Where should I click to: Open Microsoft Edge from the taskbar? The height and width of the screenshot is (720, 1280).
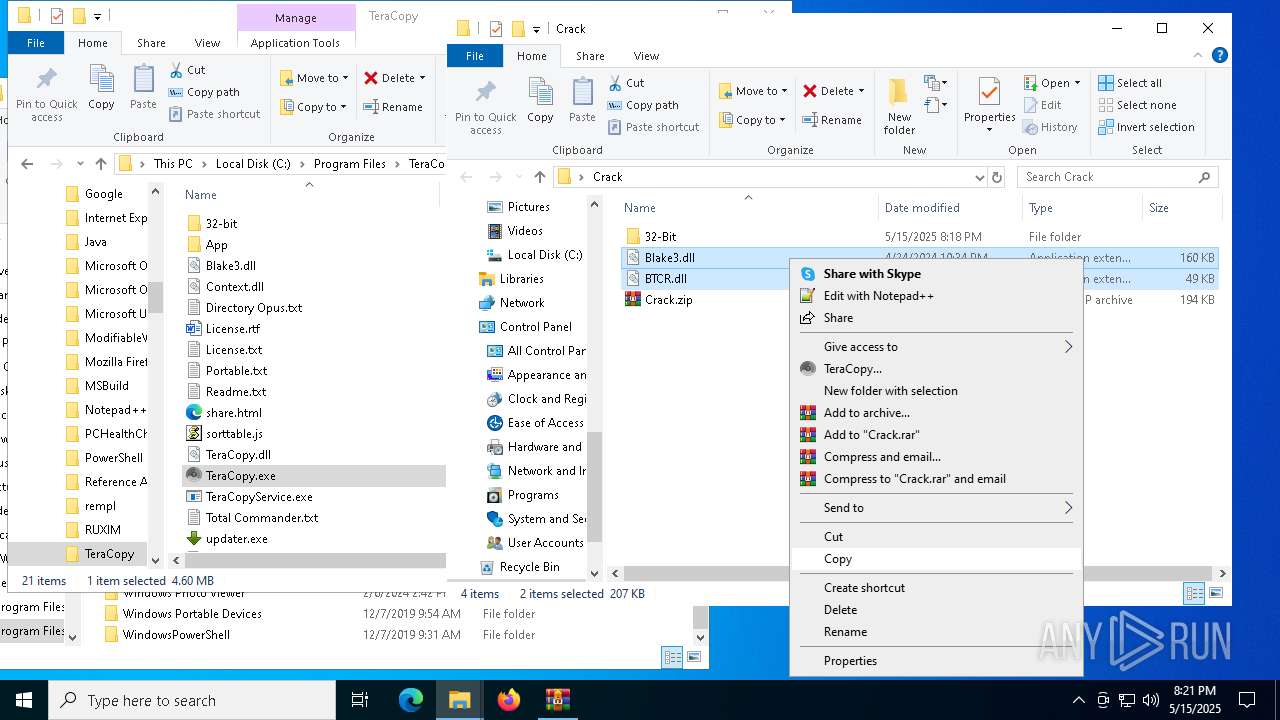(x=411, y=700)
